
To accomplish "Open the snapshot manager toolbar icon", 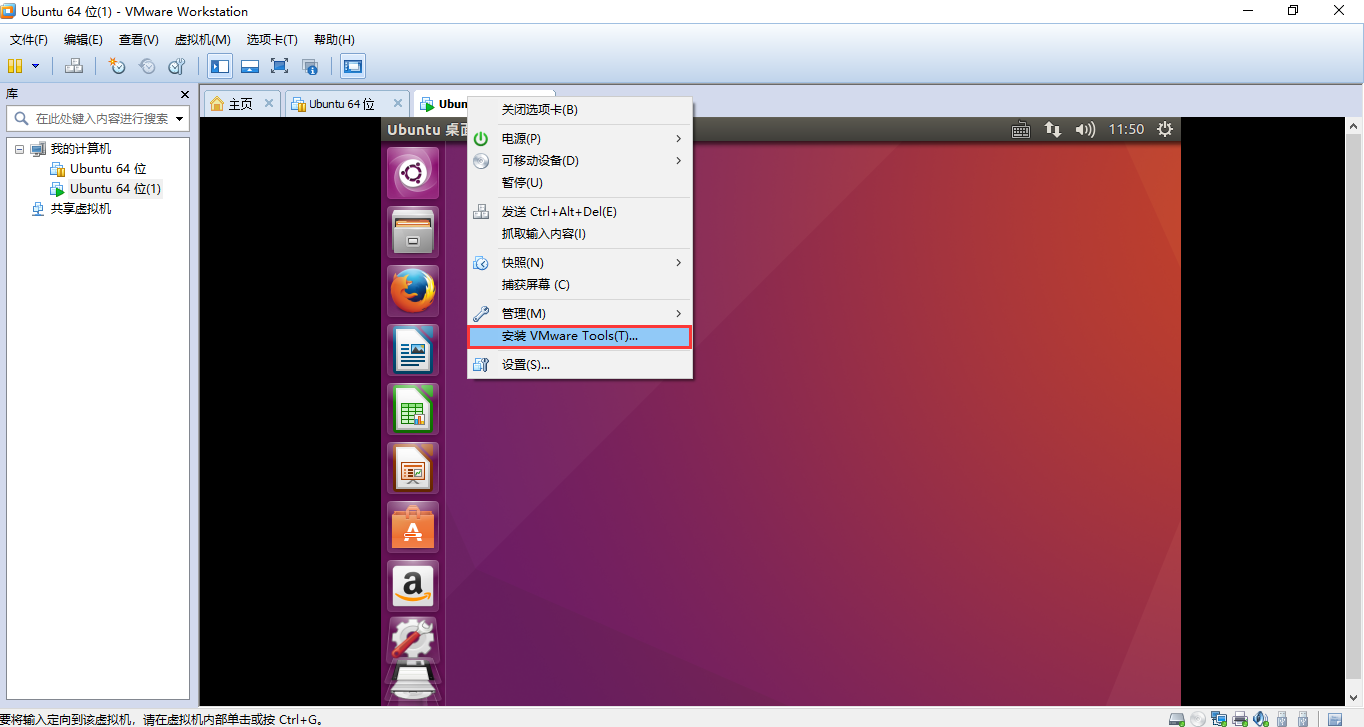I will click(x=177, y=66).
